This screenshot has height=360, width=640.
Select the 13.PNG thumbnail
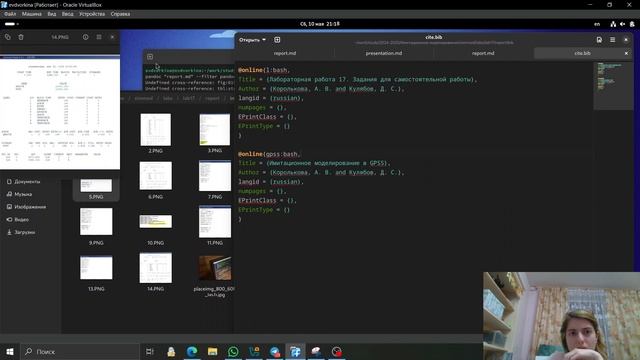click(96, 268)
